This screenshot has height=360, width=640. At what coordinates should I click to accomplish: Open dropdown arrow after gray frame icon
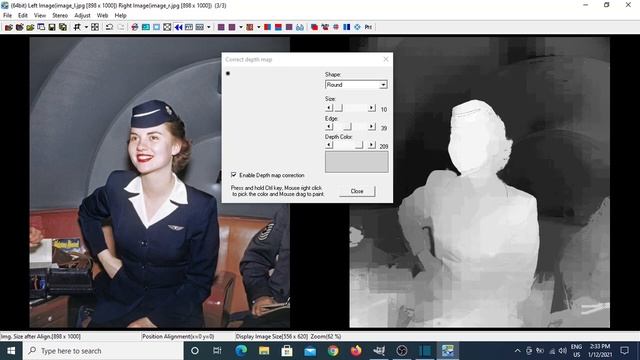pyautogui.click(x=209, y=27)
